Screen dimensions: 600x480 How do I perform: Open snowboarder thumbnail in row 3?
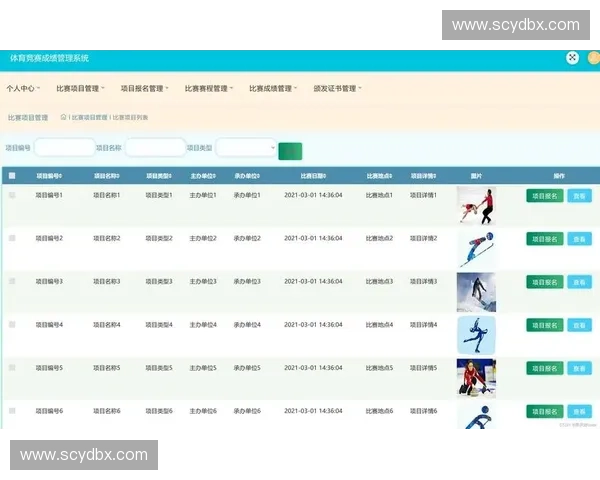pyautogui.click(x=476, y=292)
